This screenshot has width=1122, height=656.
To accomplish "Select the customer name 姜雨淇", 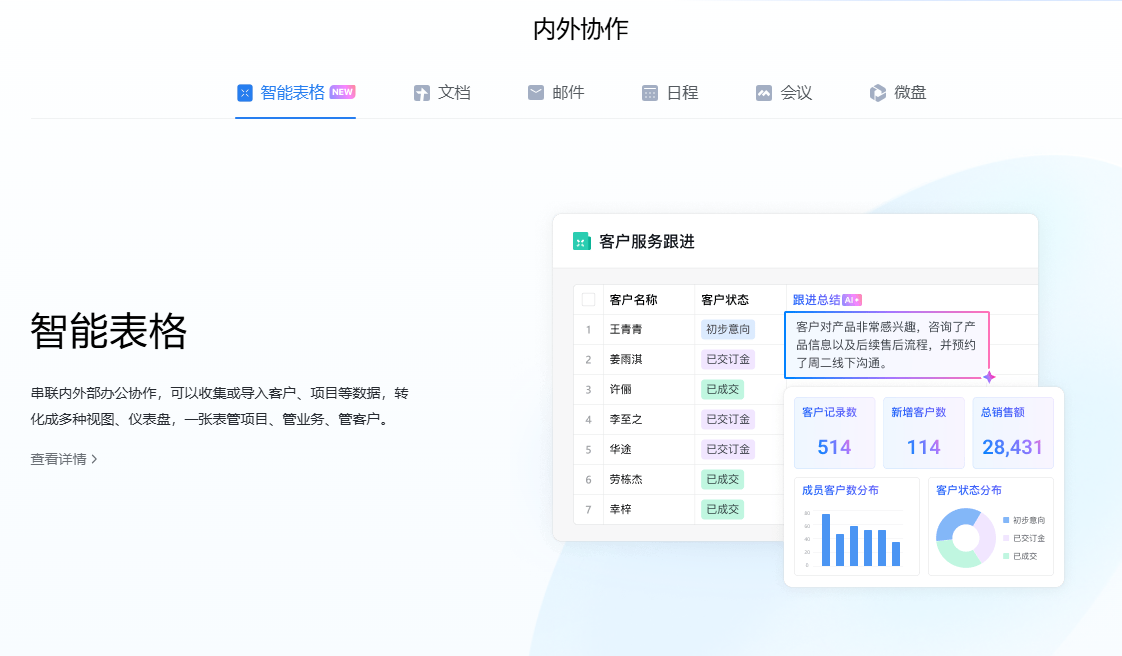I will click(x=626, y=359).
